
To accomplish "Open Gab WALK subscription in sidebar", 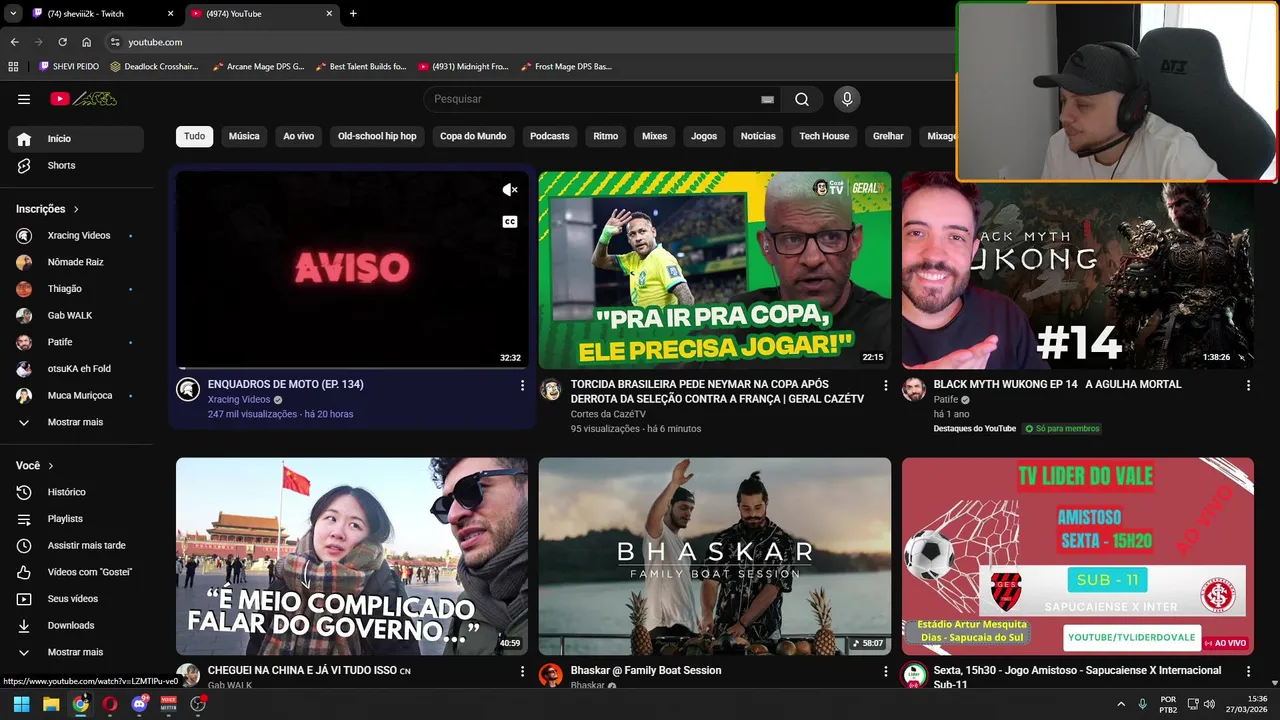I will point(76,315).
